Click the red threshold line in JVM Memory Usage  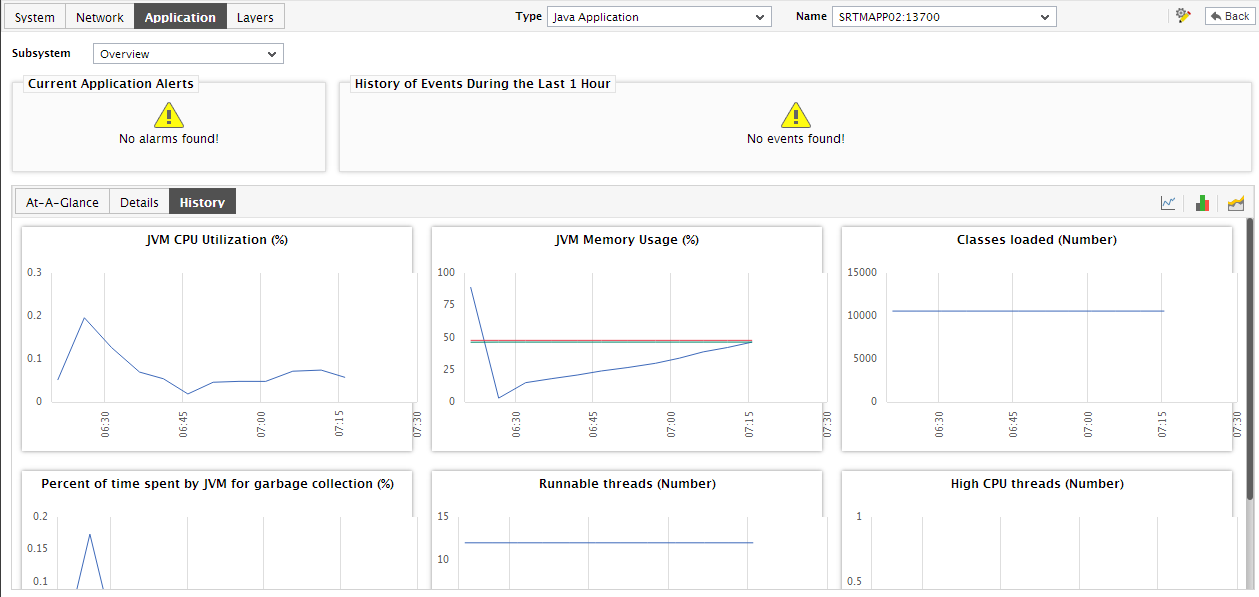click(x=611, y=340)
